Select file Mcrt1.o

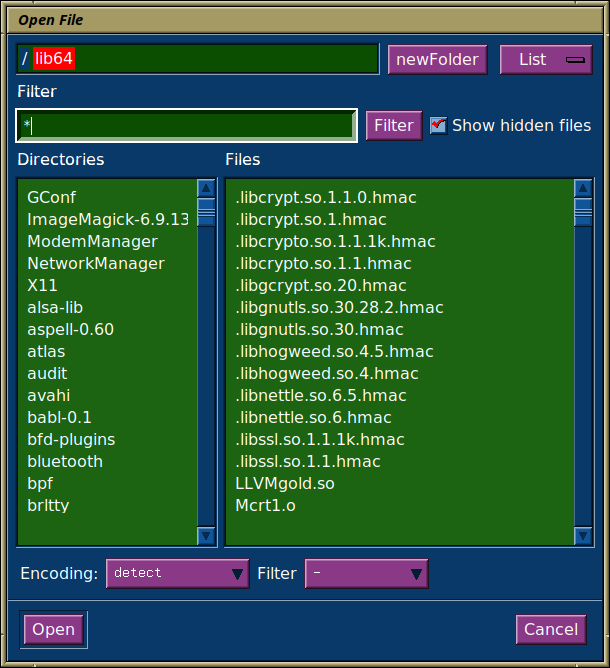pyautogui.click(x=400, y=506)
